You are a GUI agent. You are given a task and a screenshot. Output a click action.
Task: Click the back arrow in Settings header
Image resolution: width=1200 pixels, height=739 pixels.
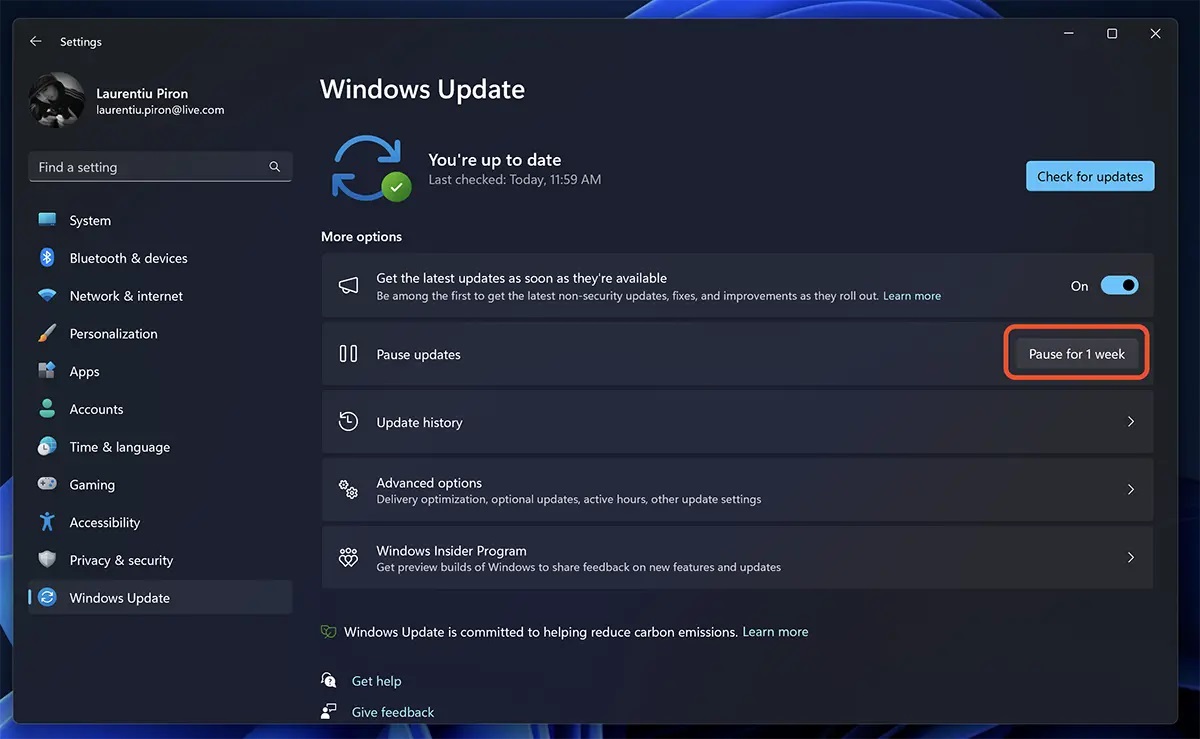36,42
